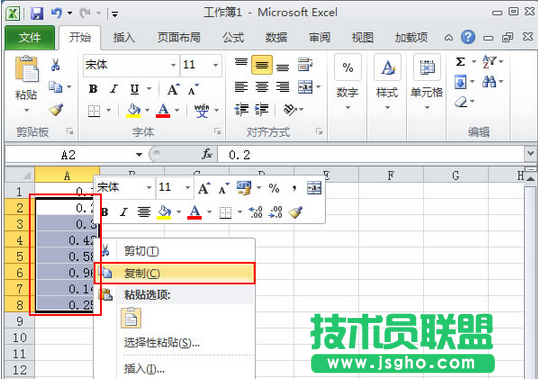This screenshot has height=379, width=538.
Task: Choose 插入(I)... from the context menu
Action: pos(175,369)
